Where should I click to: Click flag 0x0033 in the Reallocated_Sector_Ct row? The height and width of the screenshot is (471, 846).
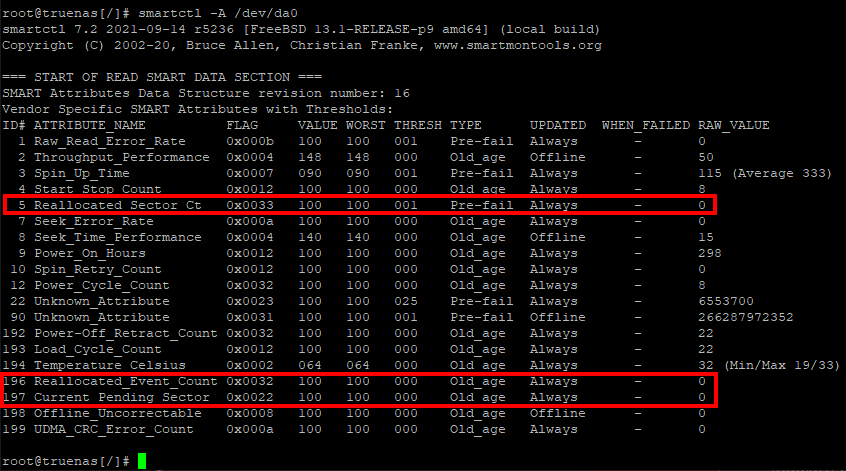(x=250, y=205)
